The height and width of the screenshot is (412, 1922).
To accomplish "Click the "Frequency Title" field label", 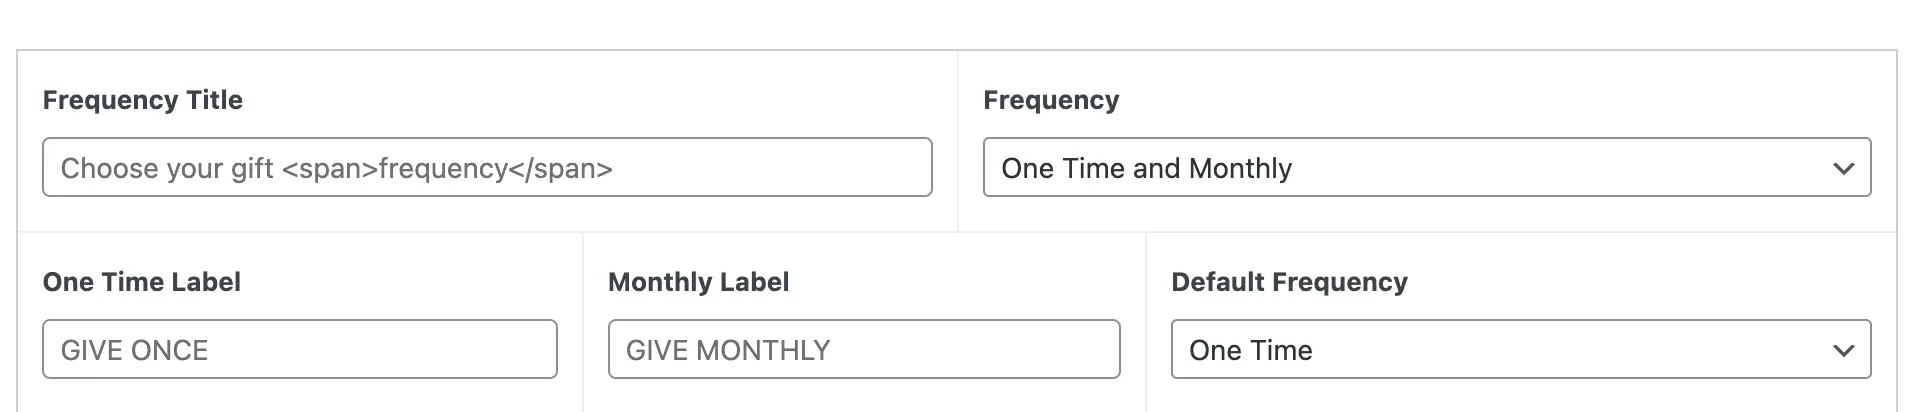I will click(143, 100).
